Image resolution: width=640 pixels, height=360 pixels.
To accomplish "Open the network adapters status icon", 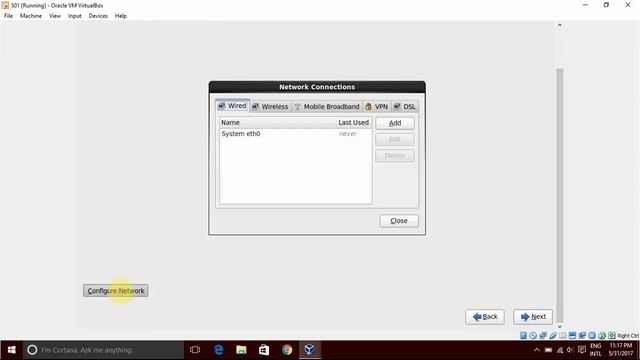I will (x=543, y=336).
